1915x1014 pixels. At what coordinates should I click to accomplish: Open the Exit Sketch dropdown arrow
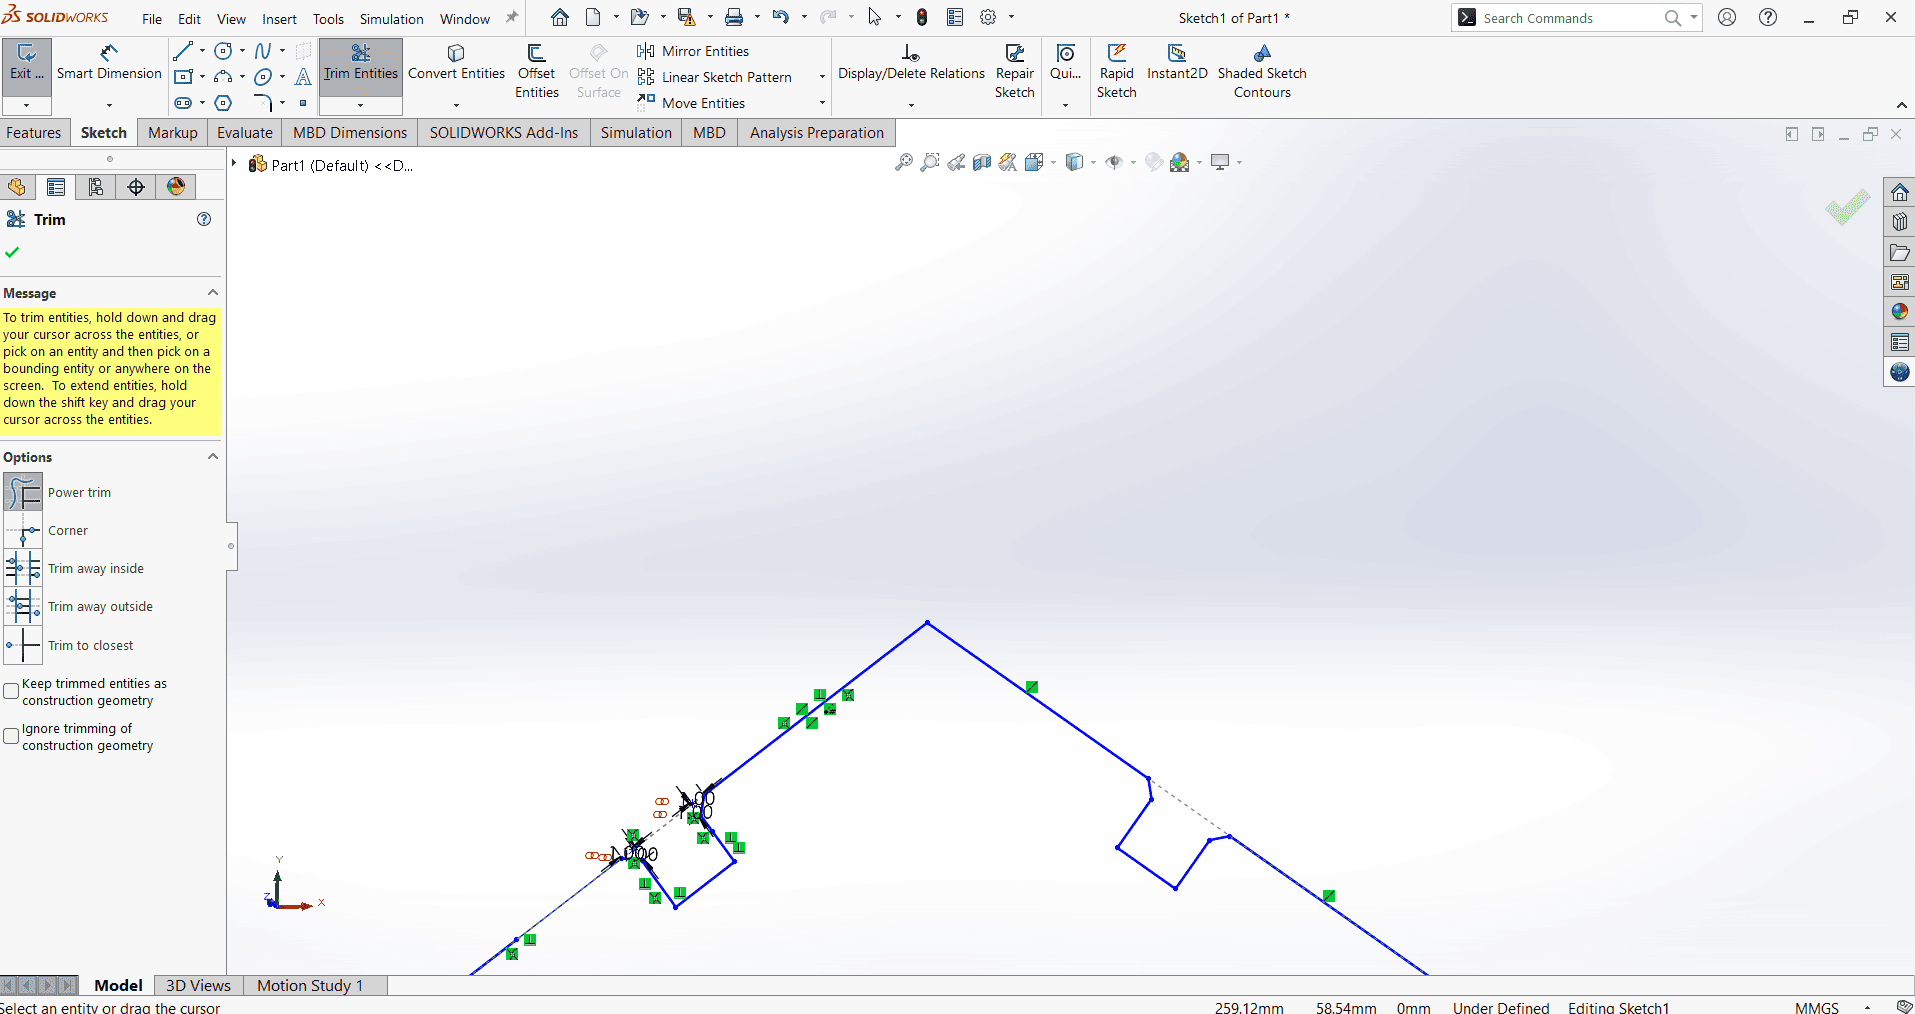click(26, 105)
